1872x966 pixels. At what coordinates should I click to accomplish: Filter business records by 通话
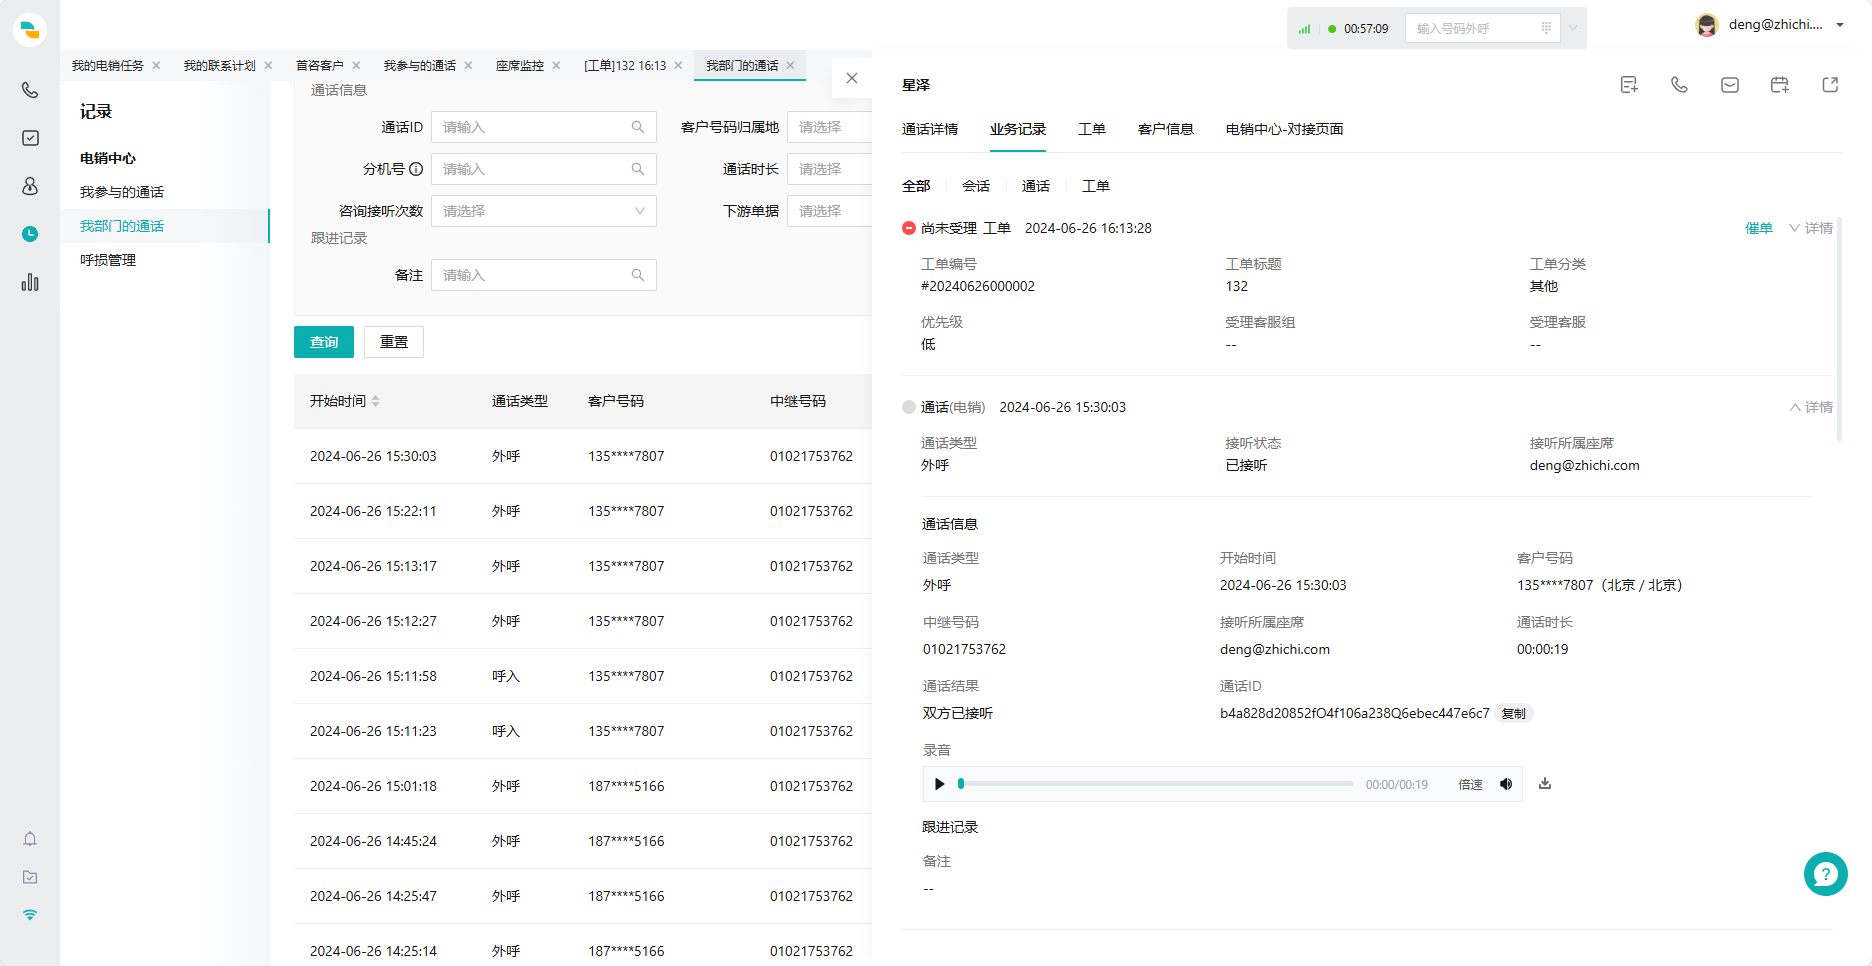coord(1036,186)
